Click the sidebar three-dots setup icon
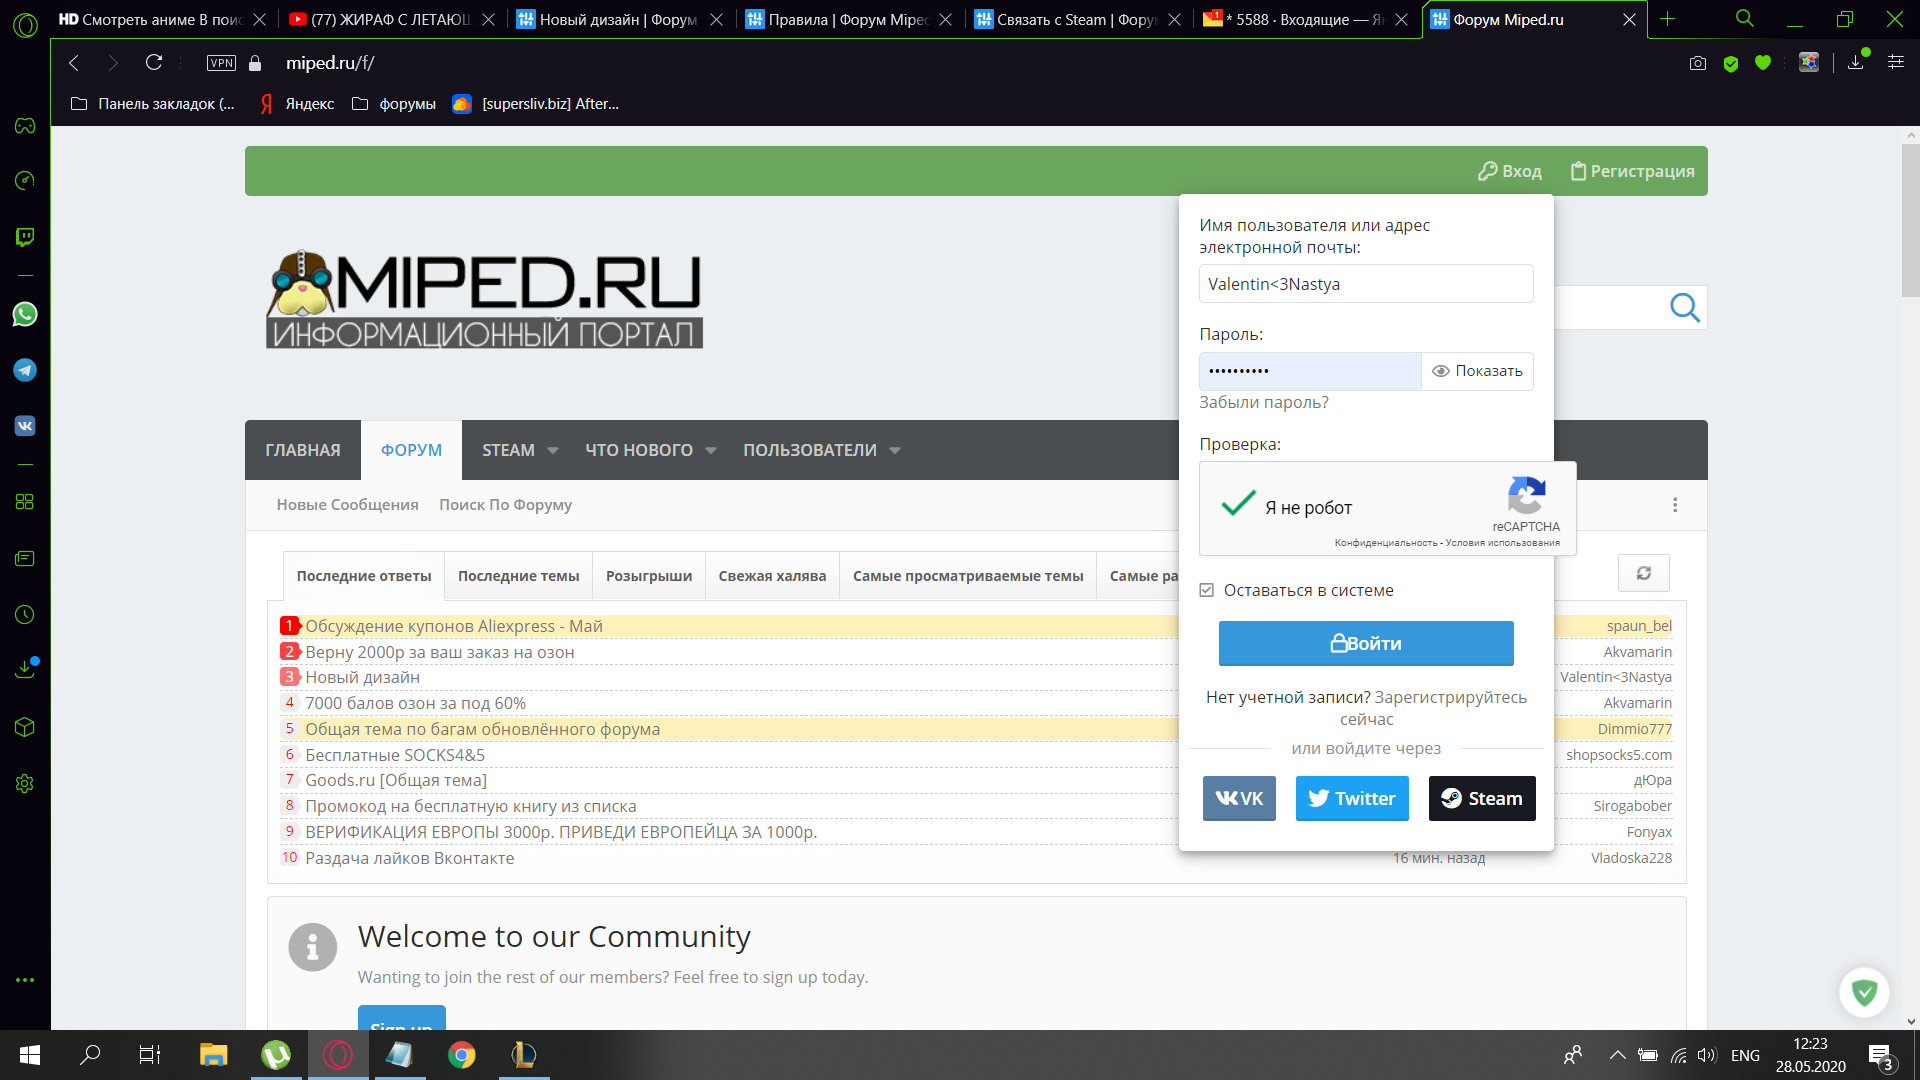 [25, 980]
